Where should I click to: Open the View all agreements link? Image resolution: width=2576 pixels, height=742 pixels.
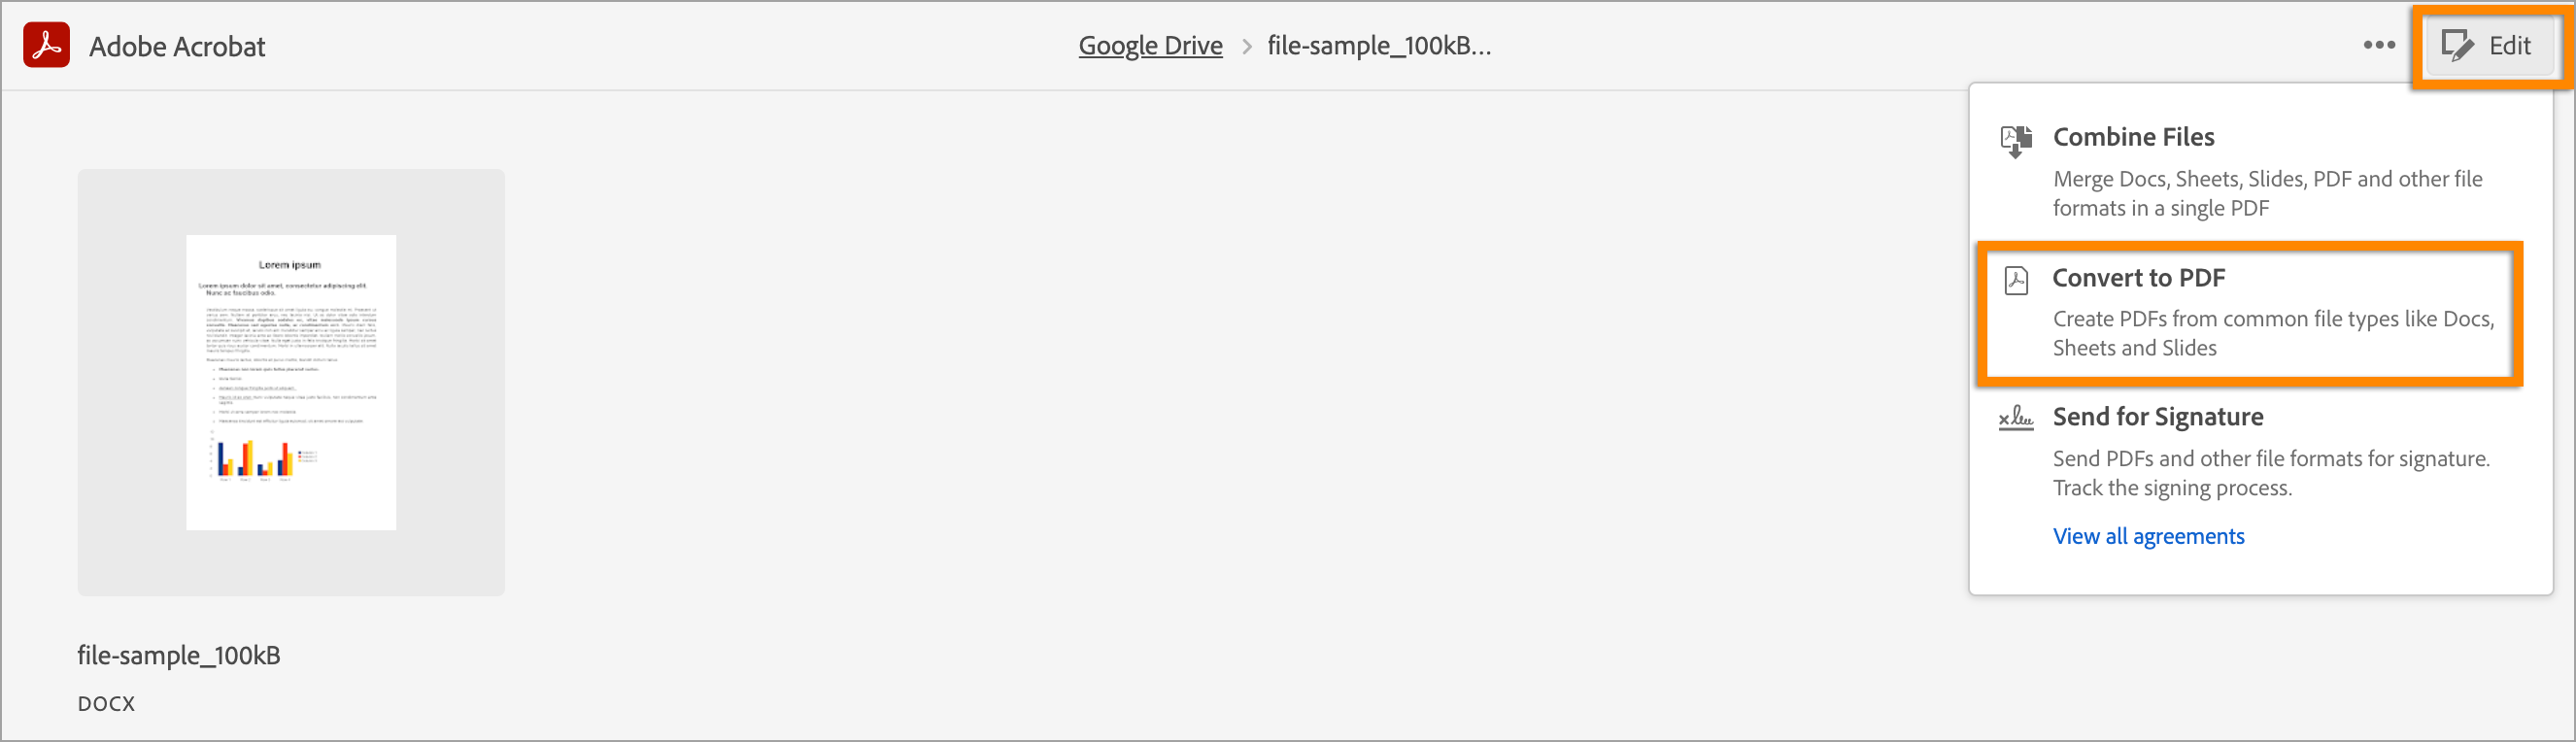click(x=2148, y=536)
